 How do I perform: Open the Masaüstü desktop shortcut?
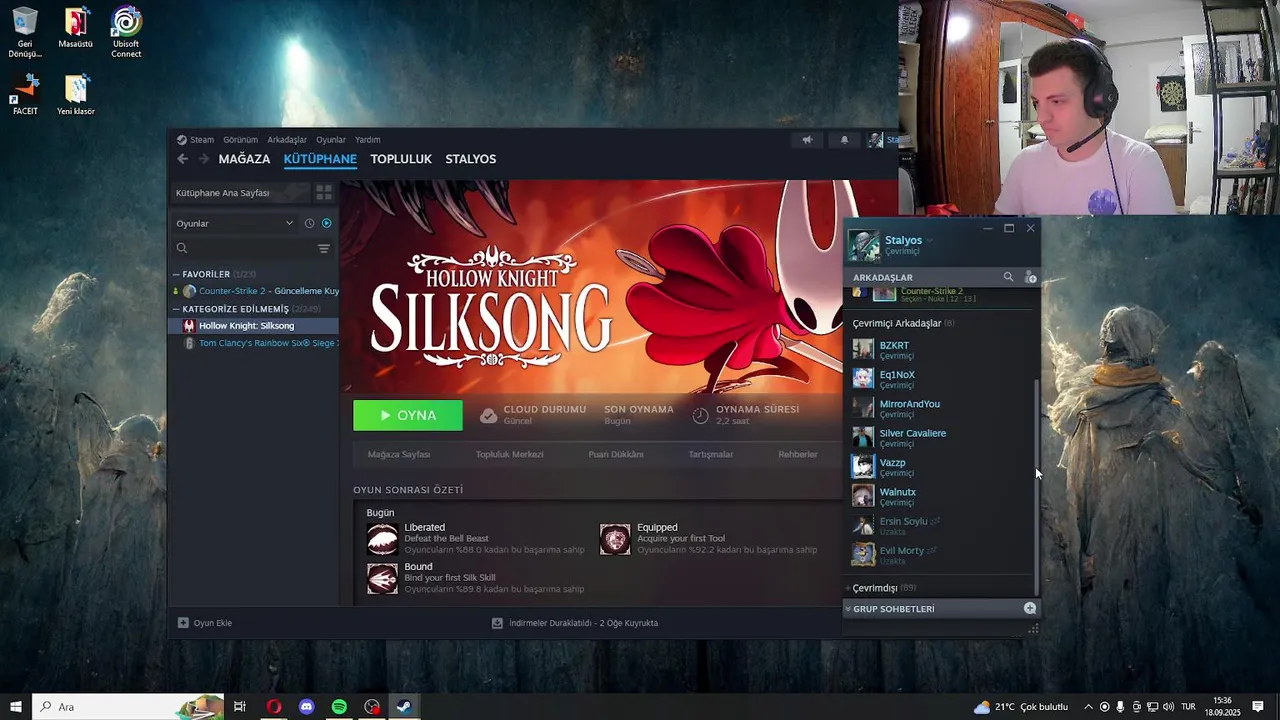76,28
